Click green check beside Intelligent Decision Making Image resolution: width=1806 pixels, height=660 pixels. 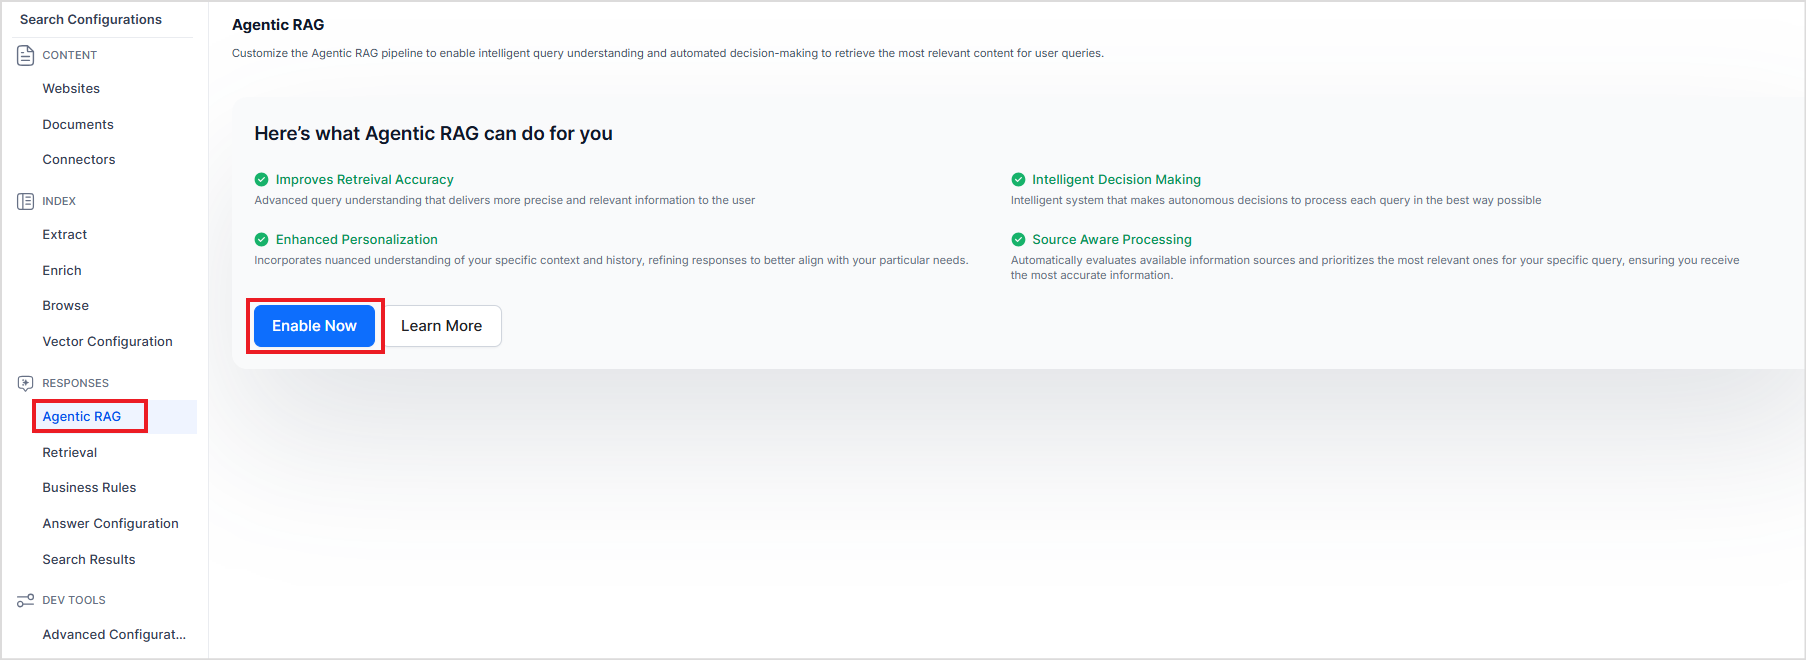(x=1018, y=180)
